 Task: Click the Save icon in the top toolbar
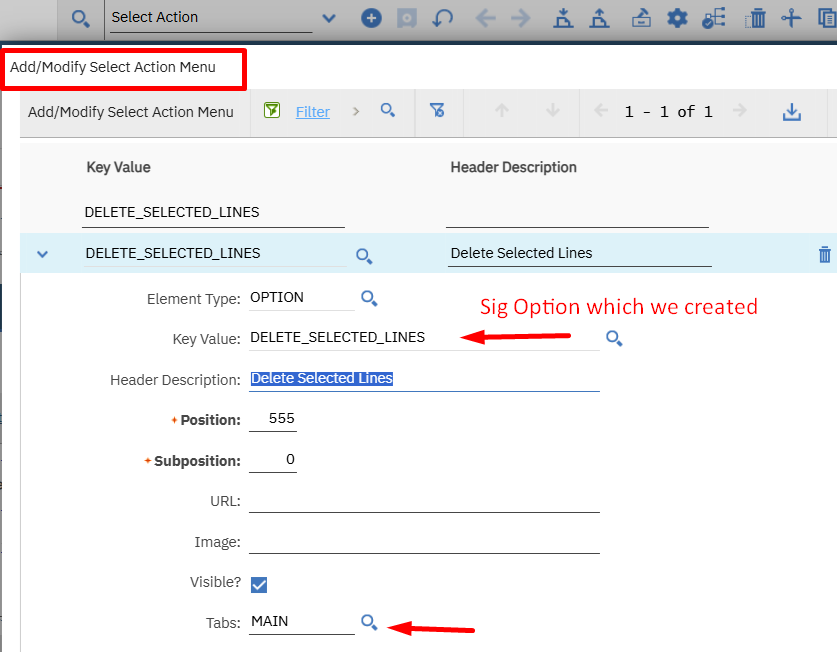407,17
